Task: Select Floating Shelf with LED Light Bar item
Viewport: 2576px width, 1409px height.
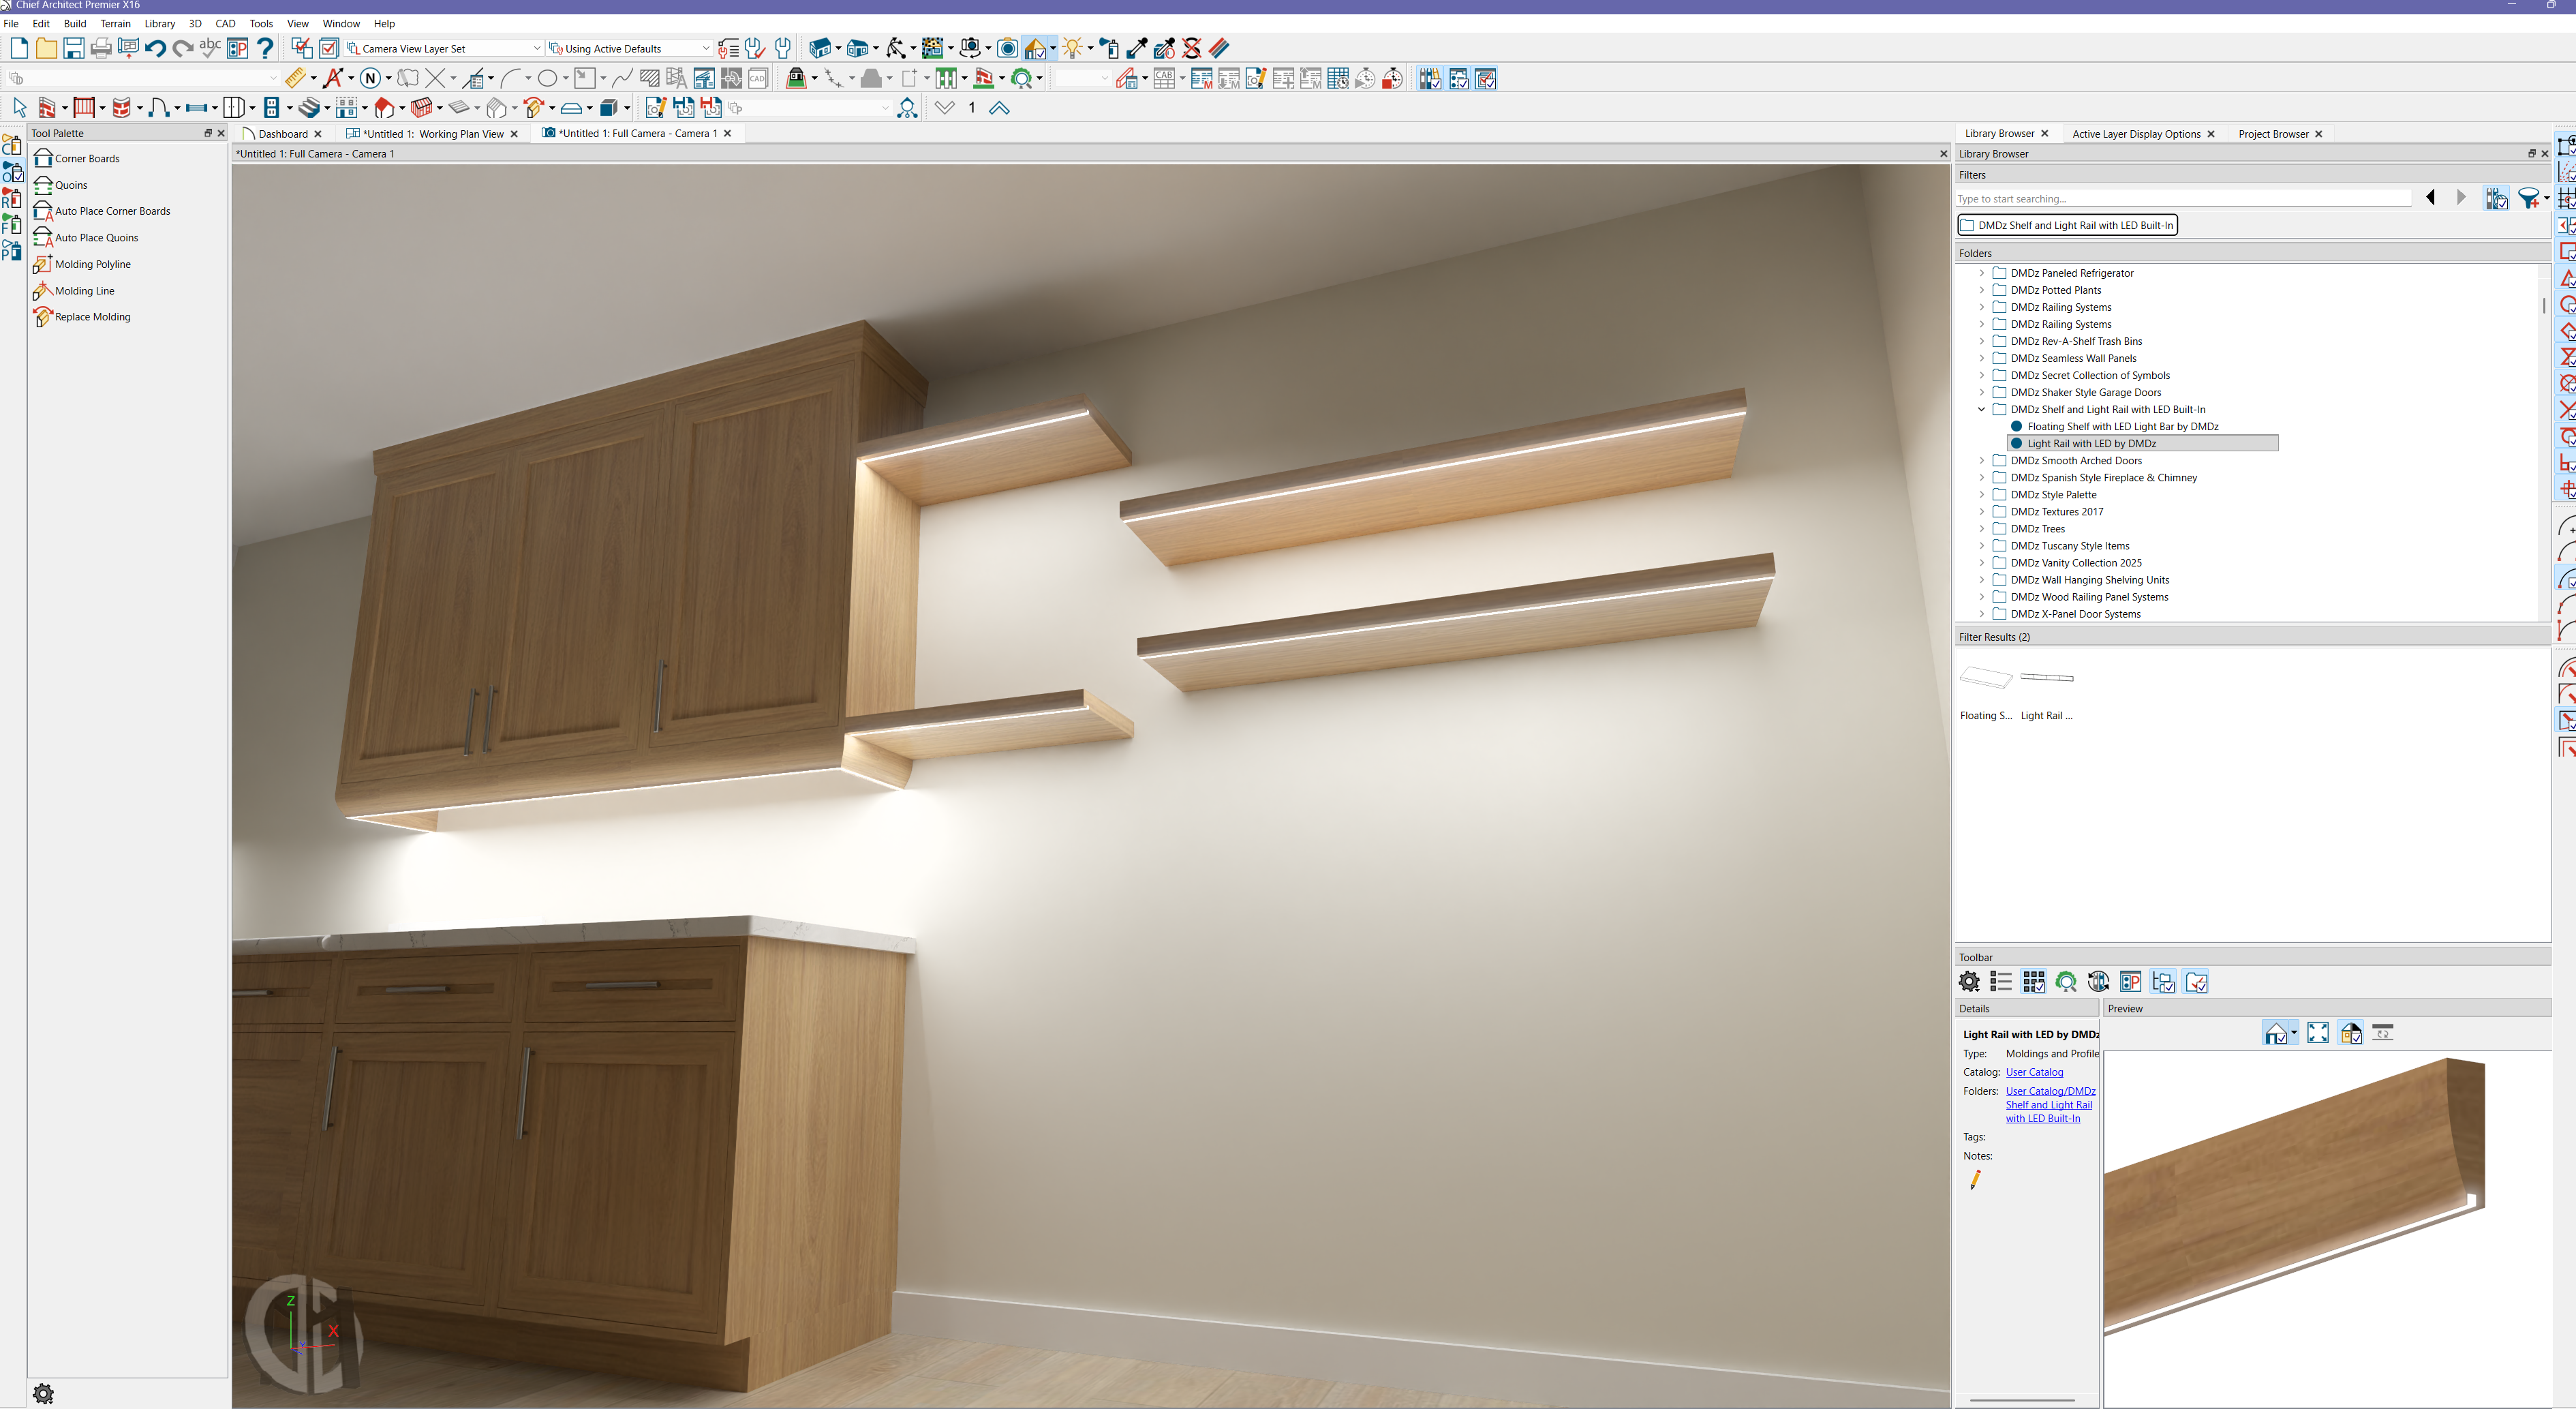Action: coord(2122,427)
